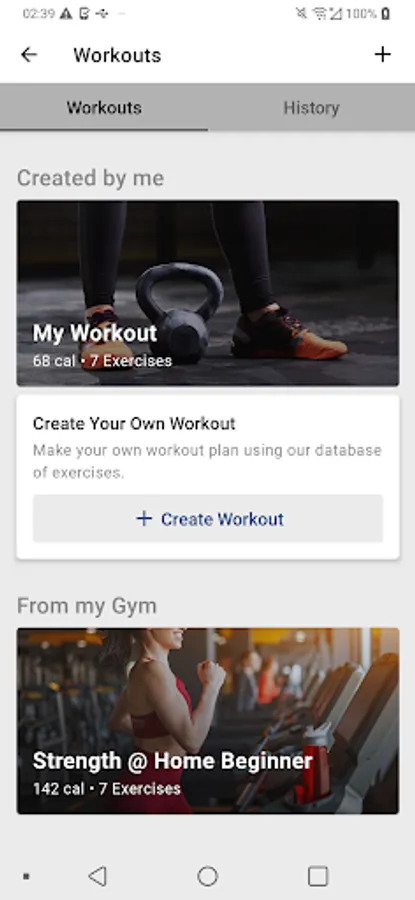Select the Workouts tab
This screenshot has width=415, height=900.
click(104, 108)
